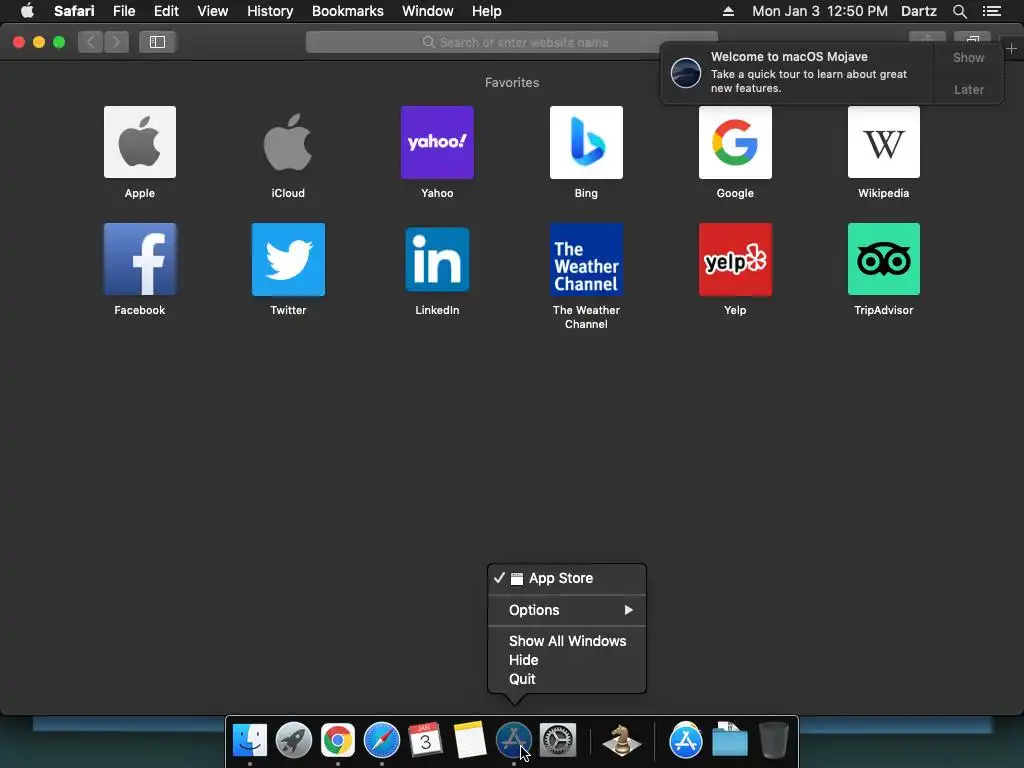Add a new tab with plus button
This screenshot has width=1024, height=768.
coord(1011,49)
